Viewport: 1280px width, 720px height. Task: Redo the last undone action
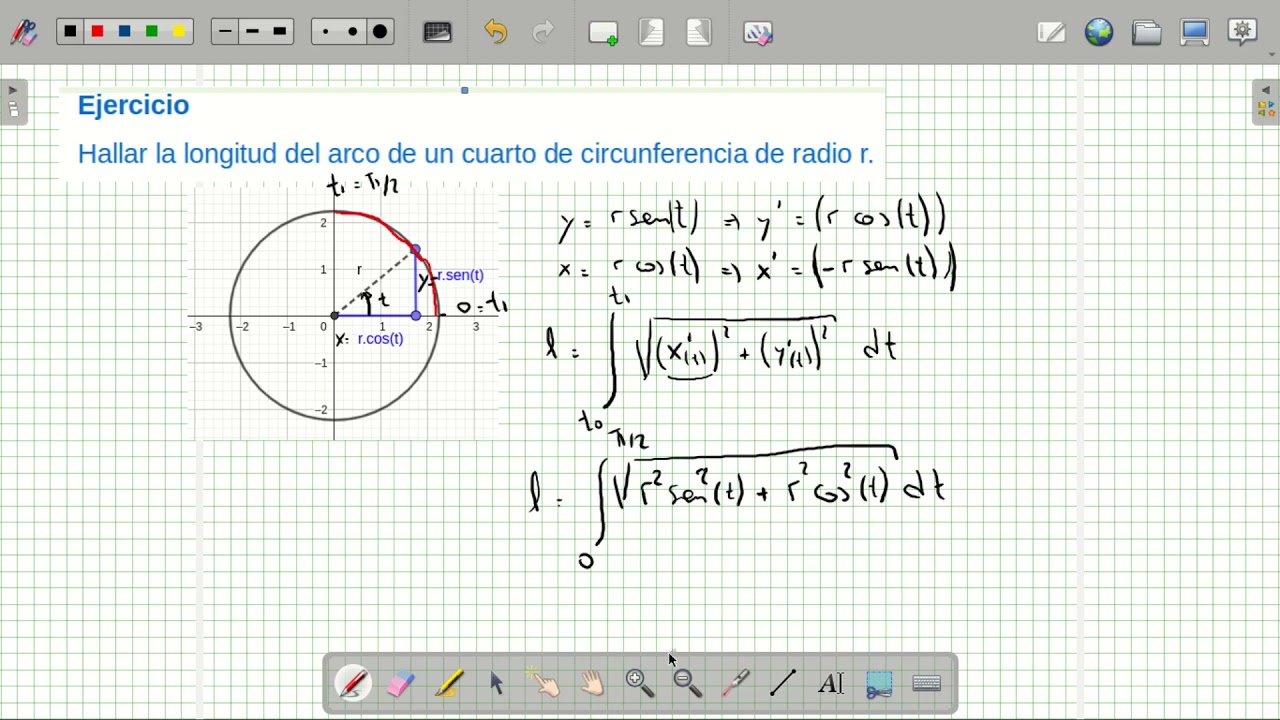[x=543, y=32]
